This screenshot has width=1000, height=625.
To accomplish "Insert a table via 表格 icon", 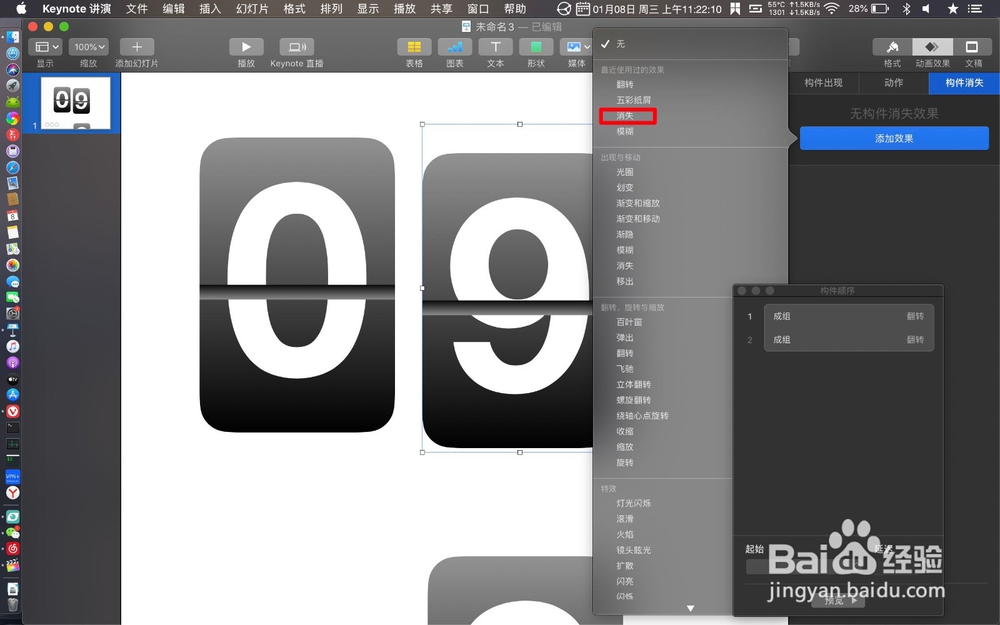I will (x=414, y=47).
